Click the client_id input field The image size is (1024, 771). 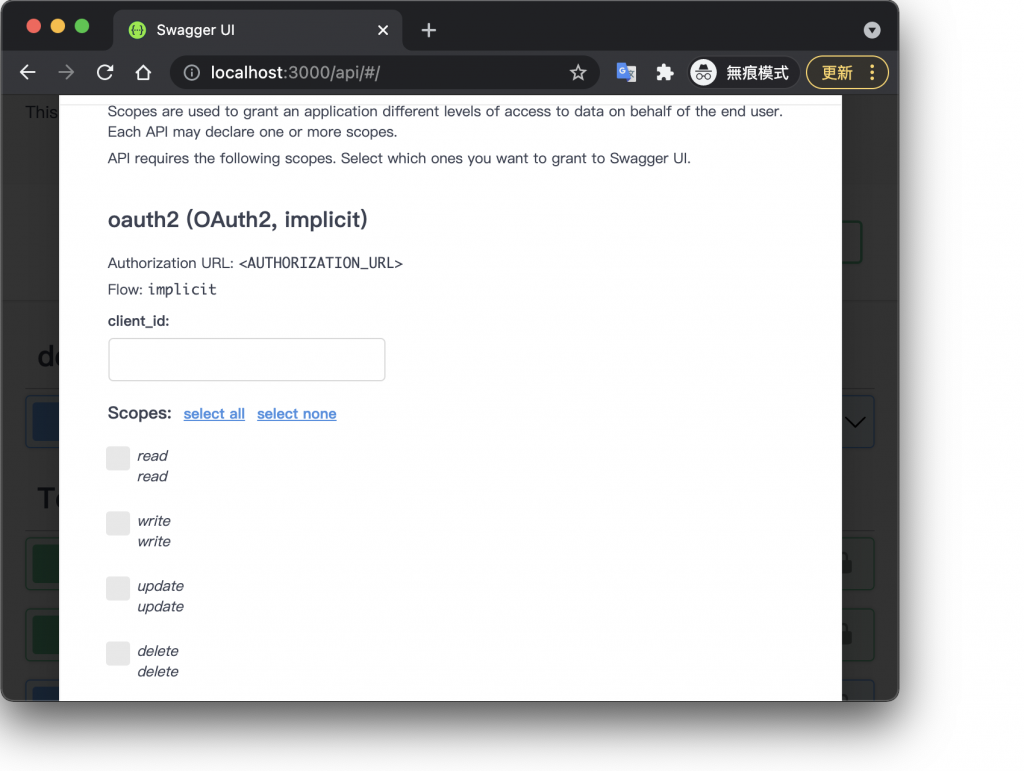click(x=247, y=360)
